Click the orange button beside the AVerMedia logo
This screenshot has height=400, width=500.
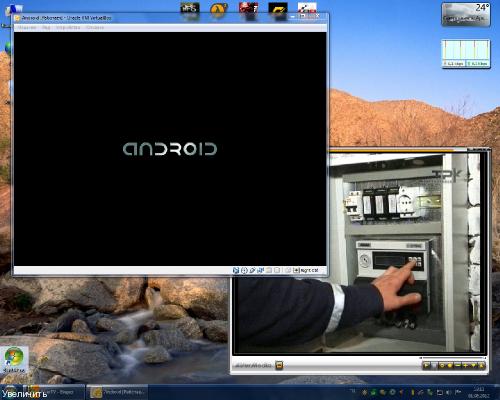pyautogui.click(x=279, y=365)
